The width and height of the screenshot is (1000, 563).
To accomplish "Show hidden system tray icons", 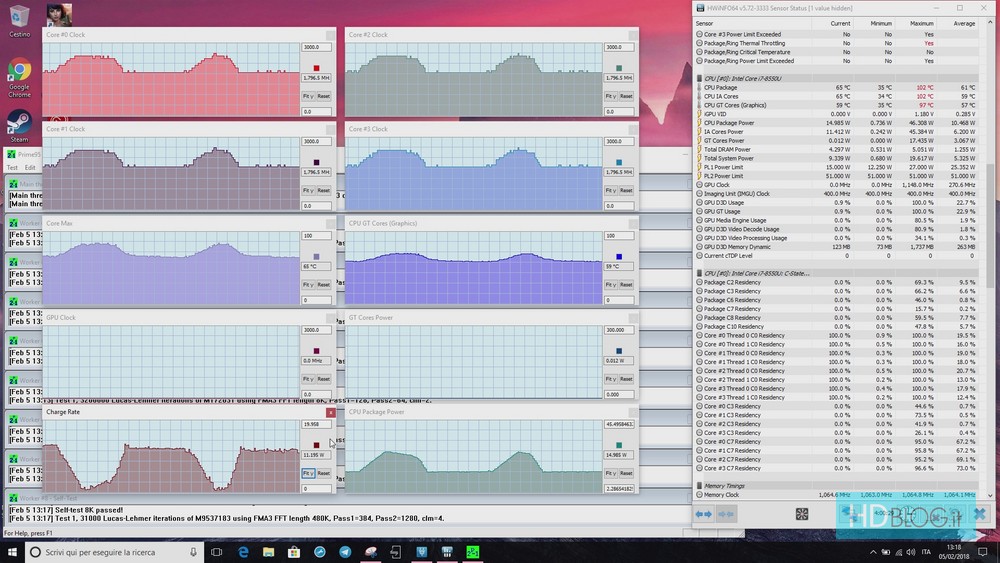I will pos(871,552).
